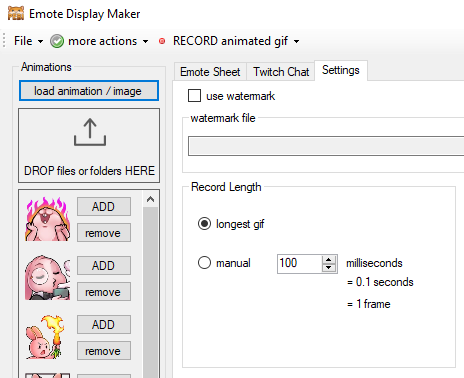The image size is (464, 378).
Task: Click the green checkmark more actions icon
Action: point(57,41)
